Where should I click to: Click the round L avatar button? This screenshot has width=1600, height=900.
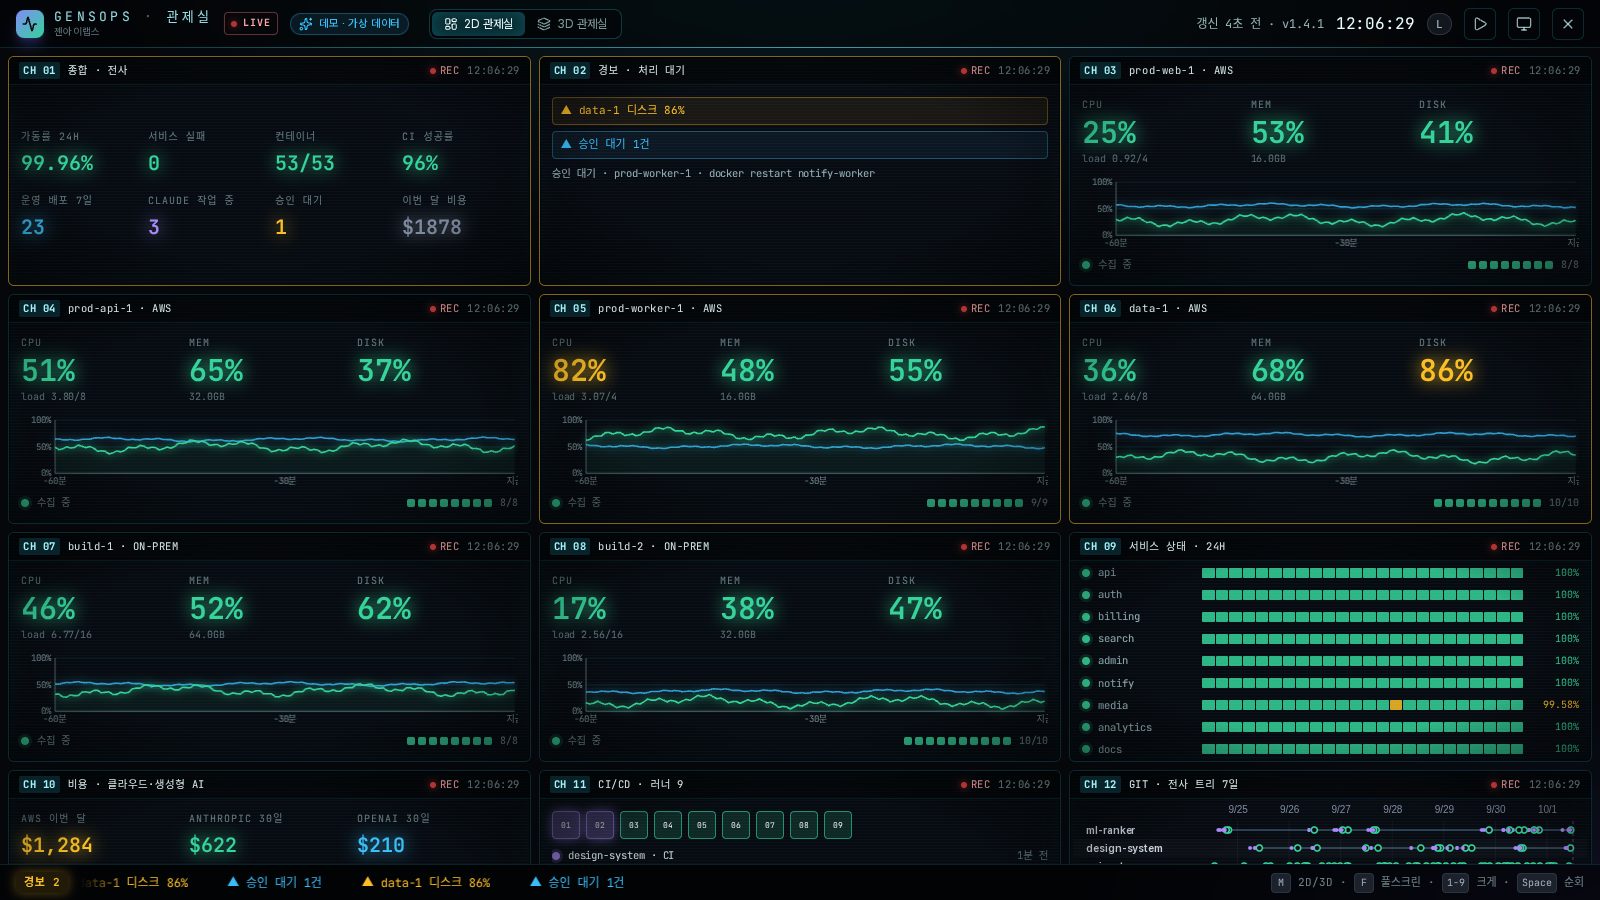click(x=1439, y=24)
